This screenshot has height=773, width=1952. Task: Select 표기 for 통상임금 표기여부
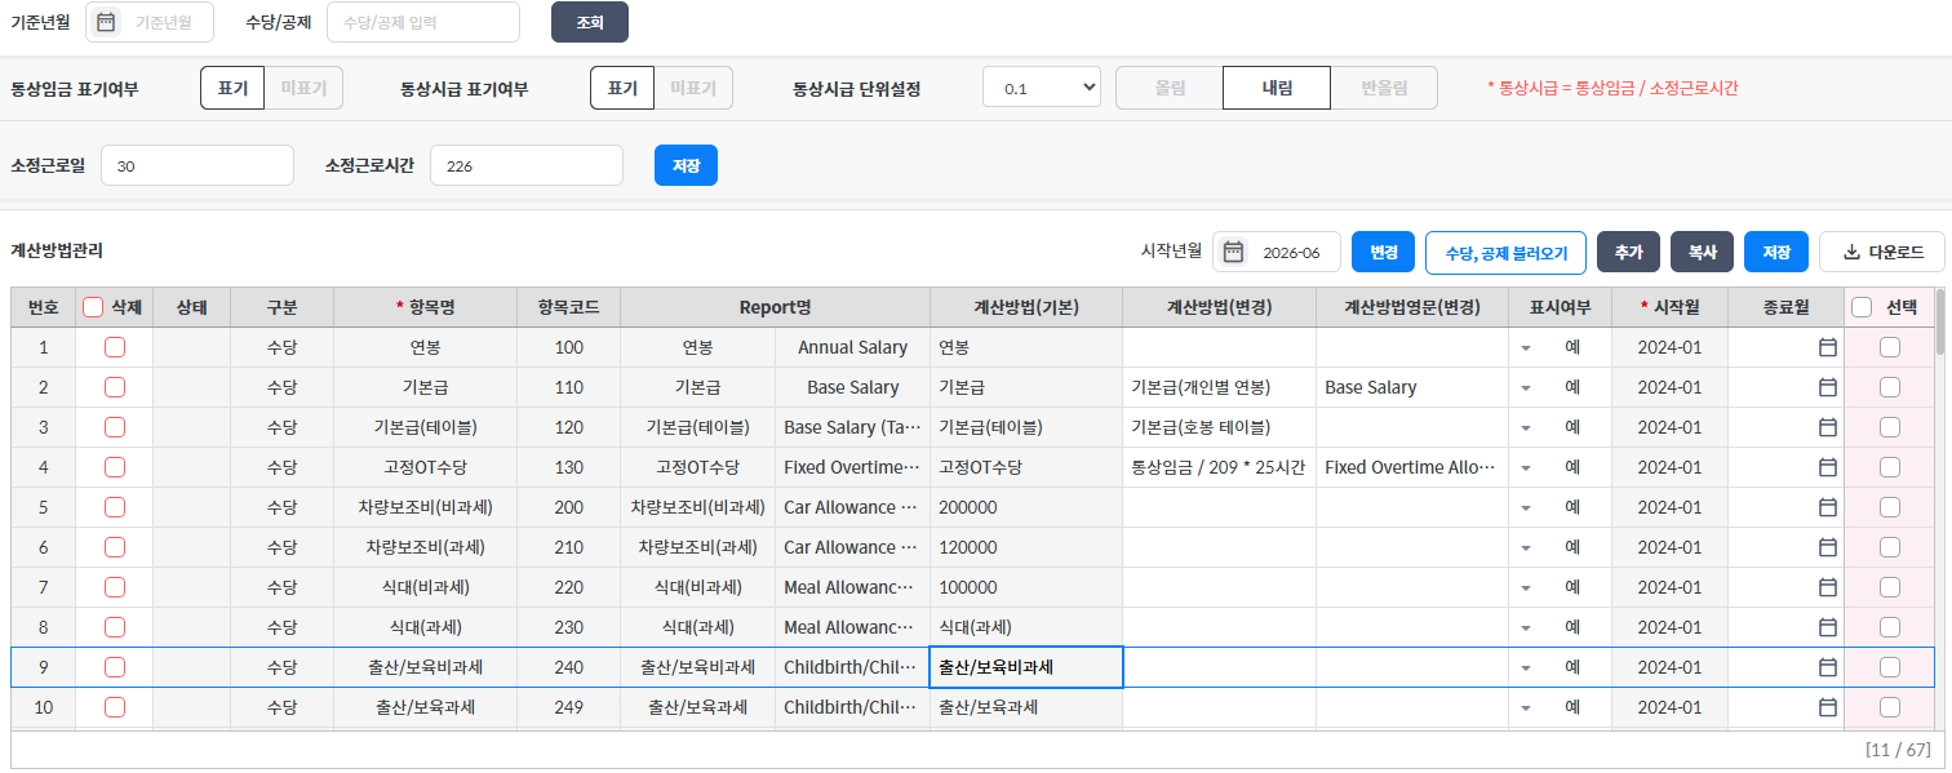click(x=232, y=88)
